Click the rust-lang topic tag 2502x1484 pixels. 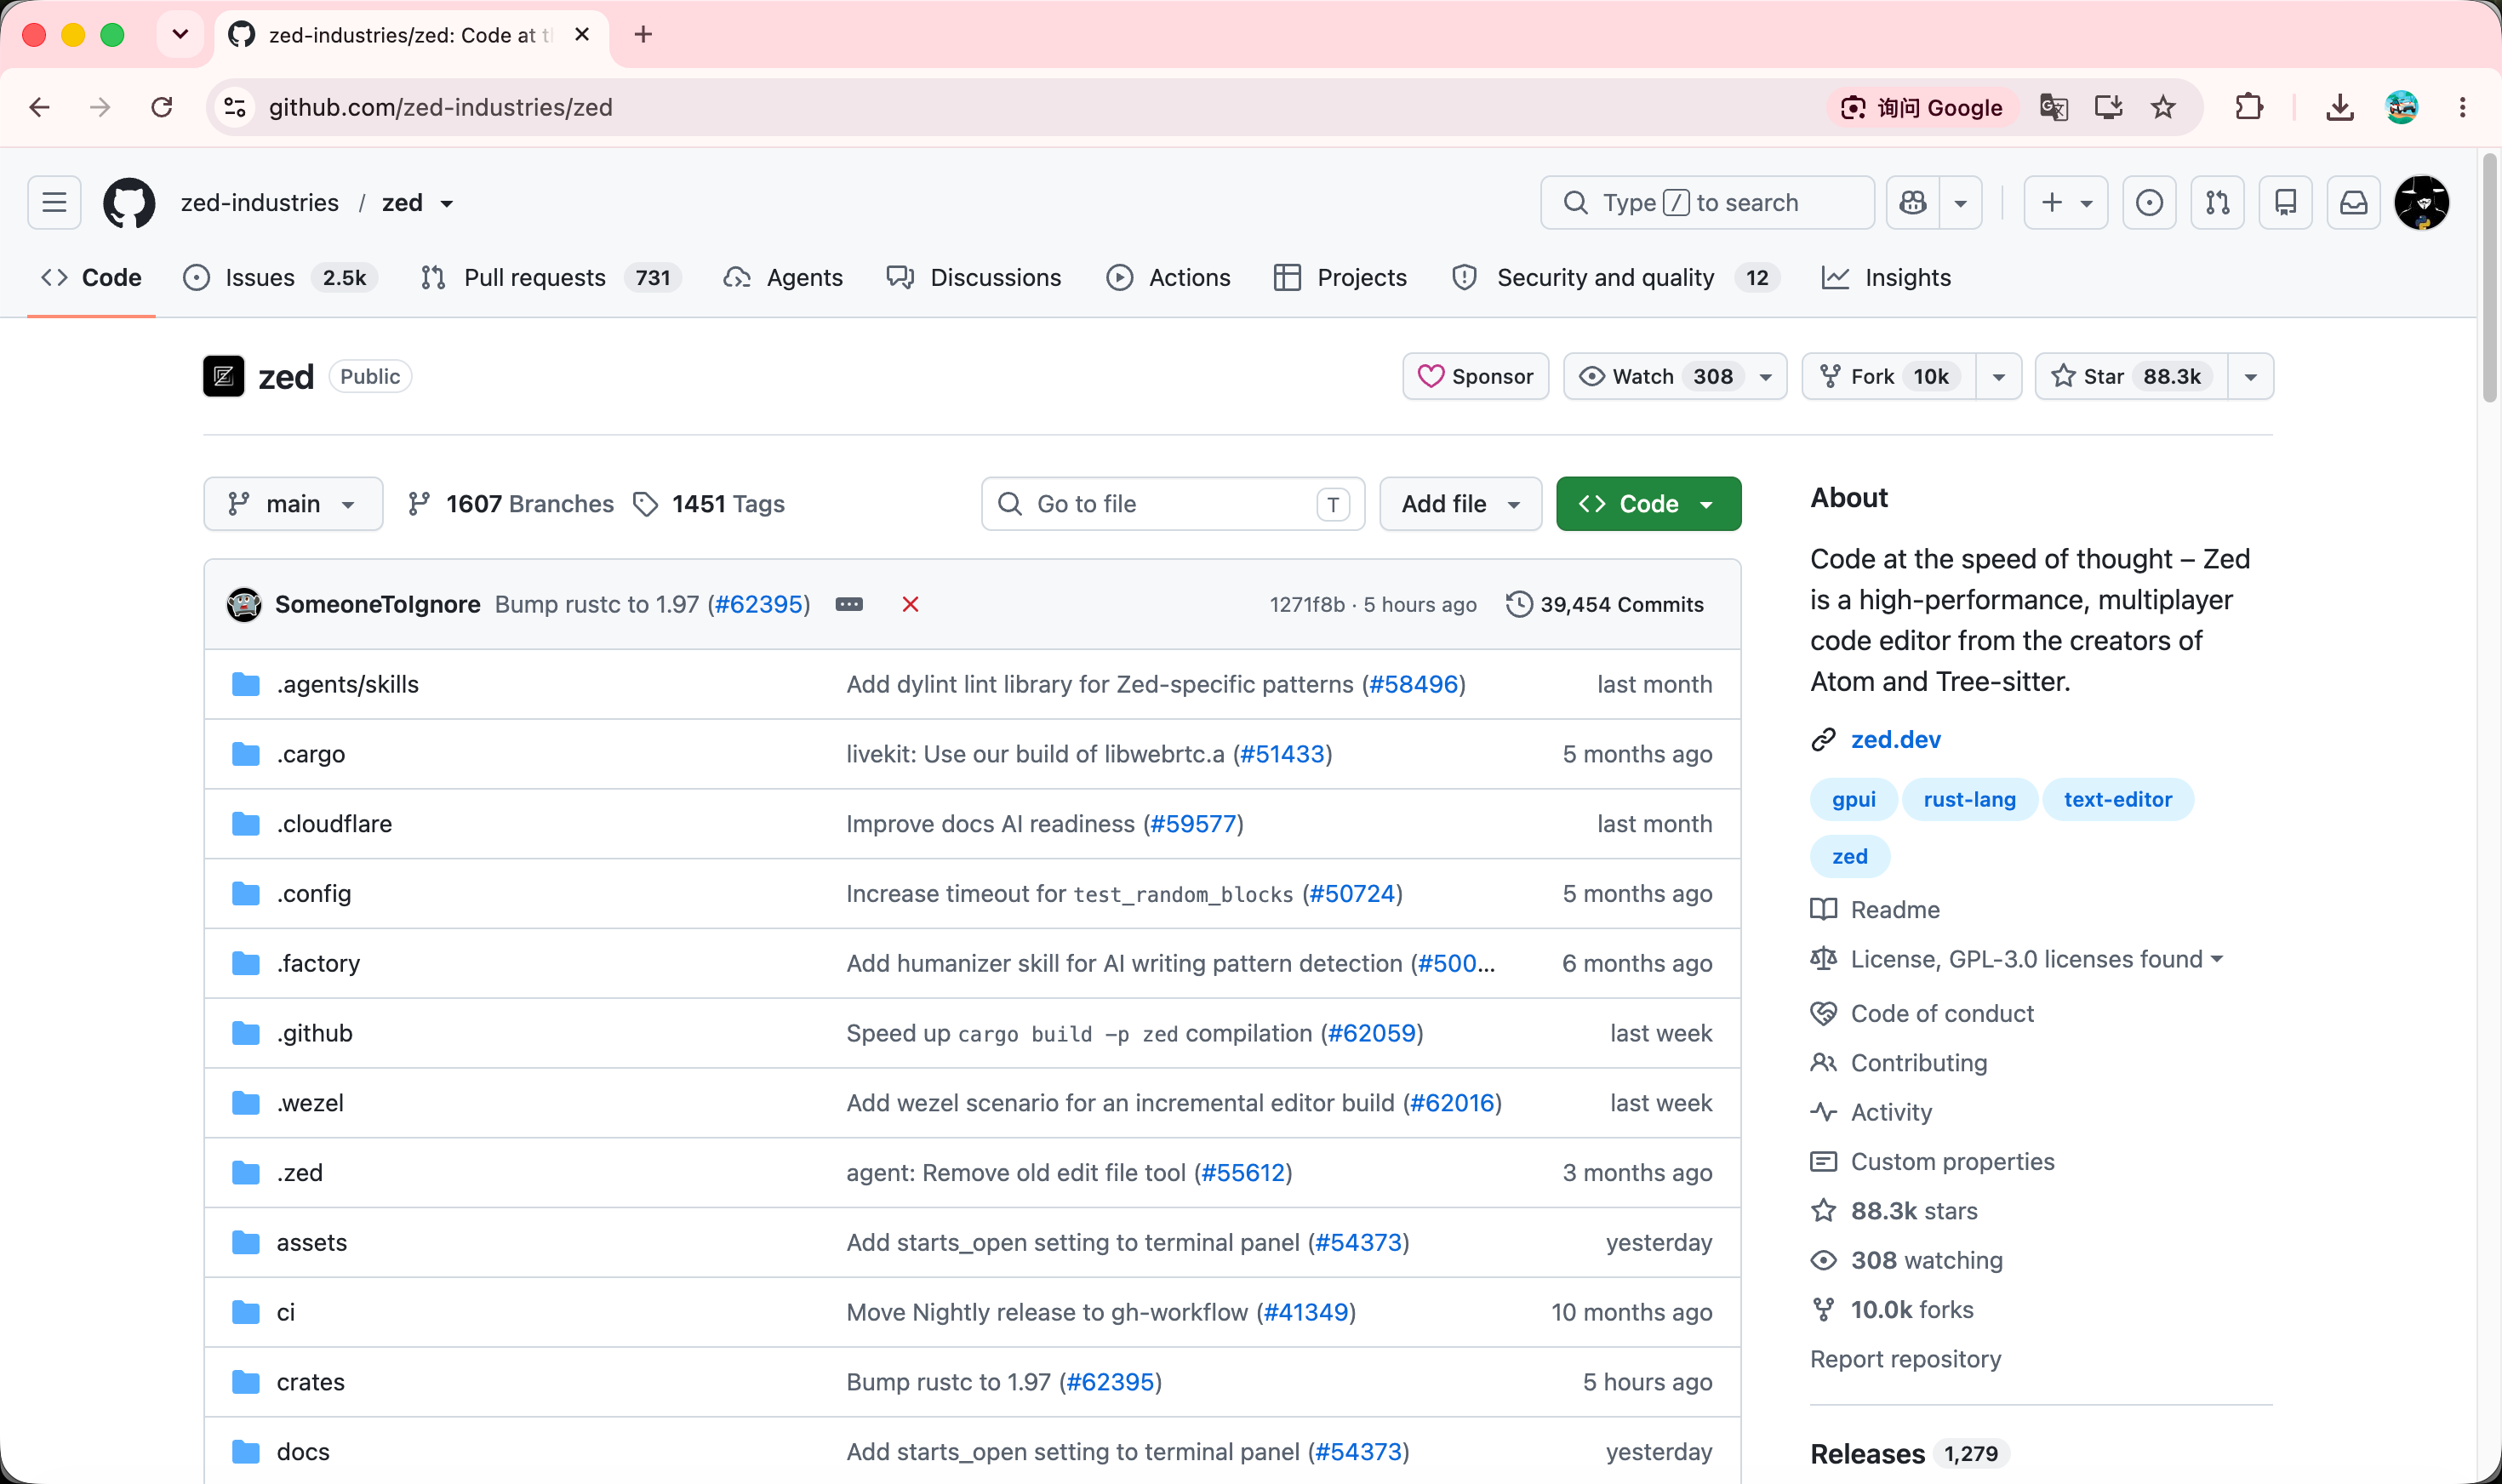click(x=1969, y=800)
